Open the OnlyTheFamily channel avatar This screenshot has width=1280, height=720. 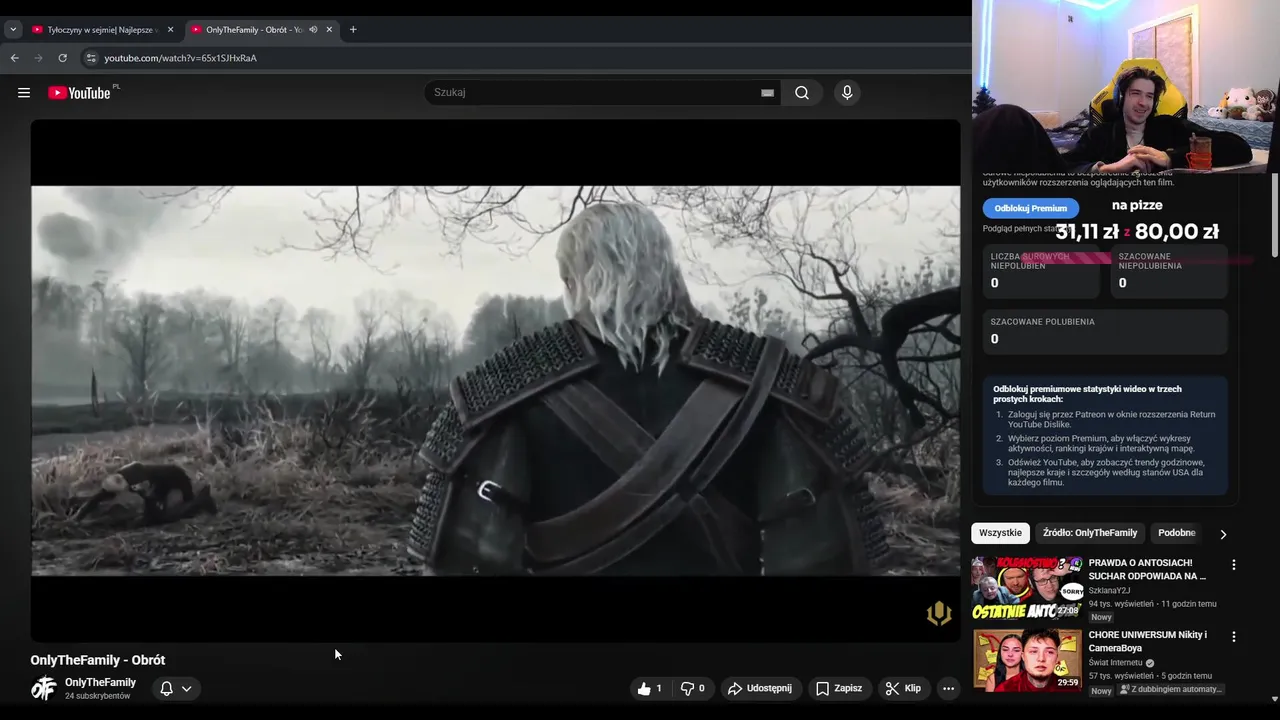coord(43,688)
